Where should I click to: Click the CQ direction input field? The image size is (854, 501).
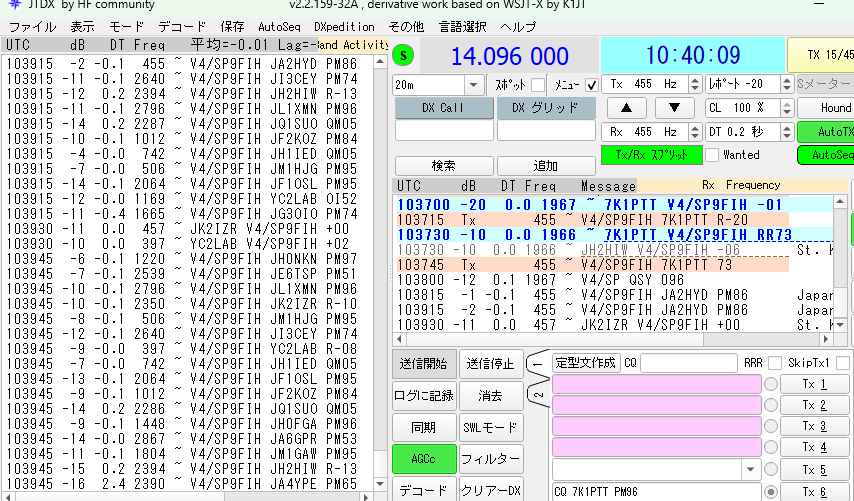coord(688,363)
